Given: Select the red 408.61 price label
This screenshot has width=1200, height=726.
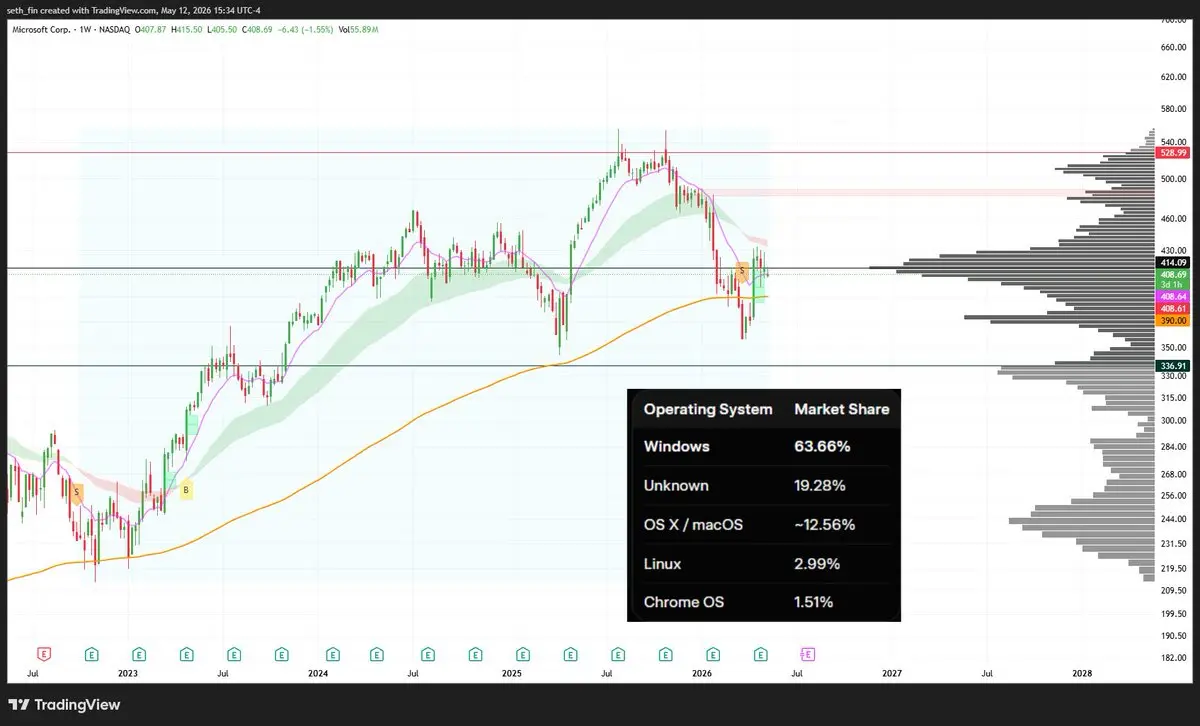Looking at the screenshot, I should [1172, 309].
